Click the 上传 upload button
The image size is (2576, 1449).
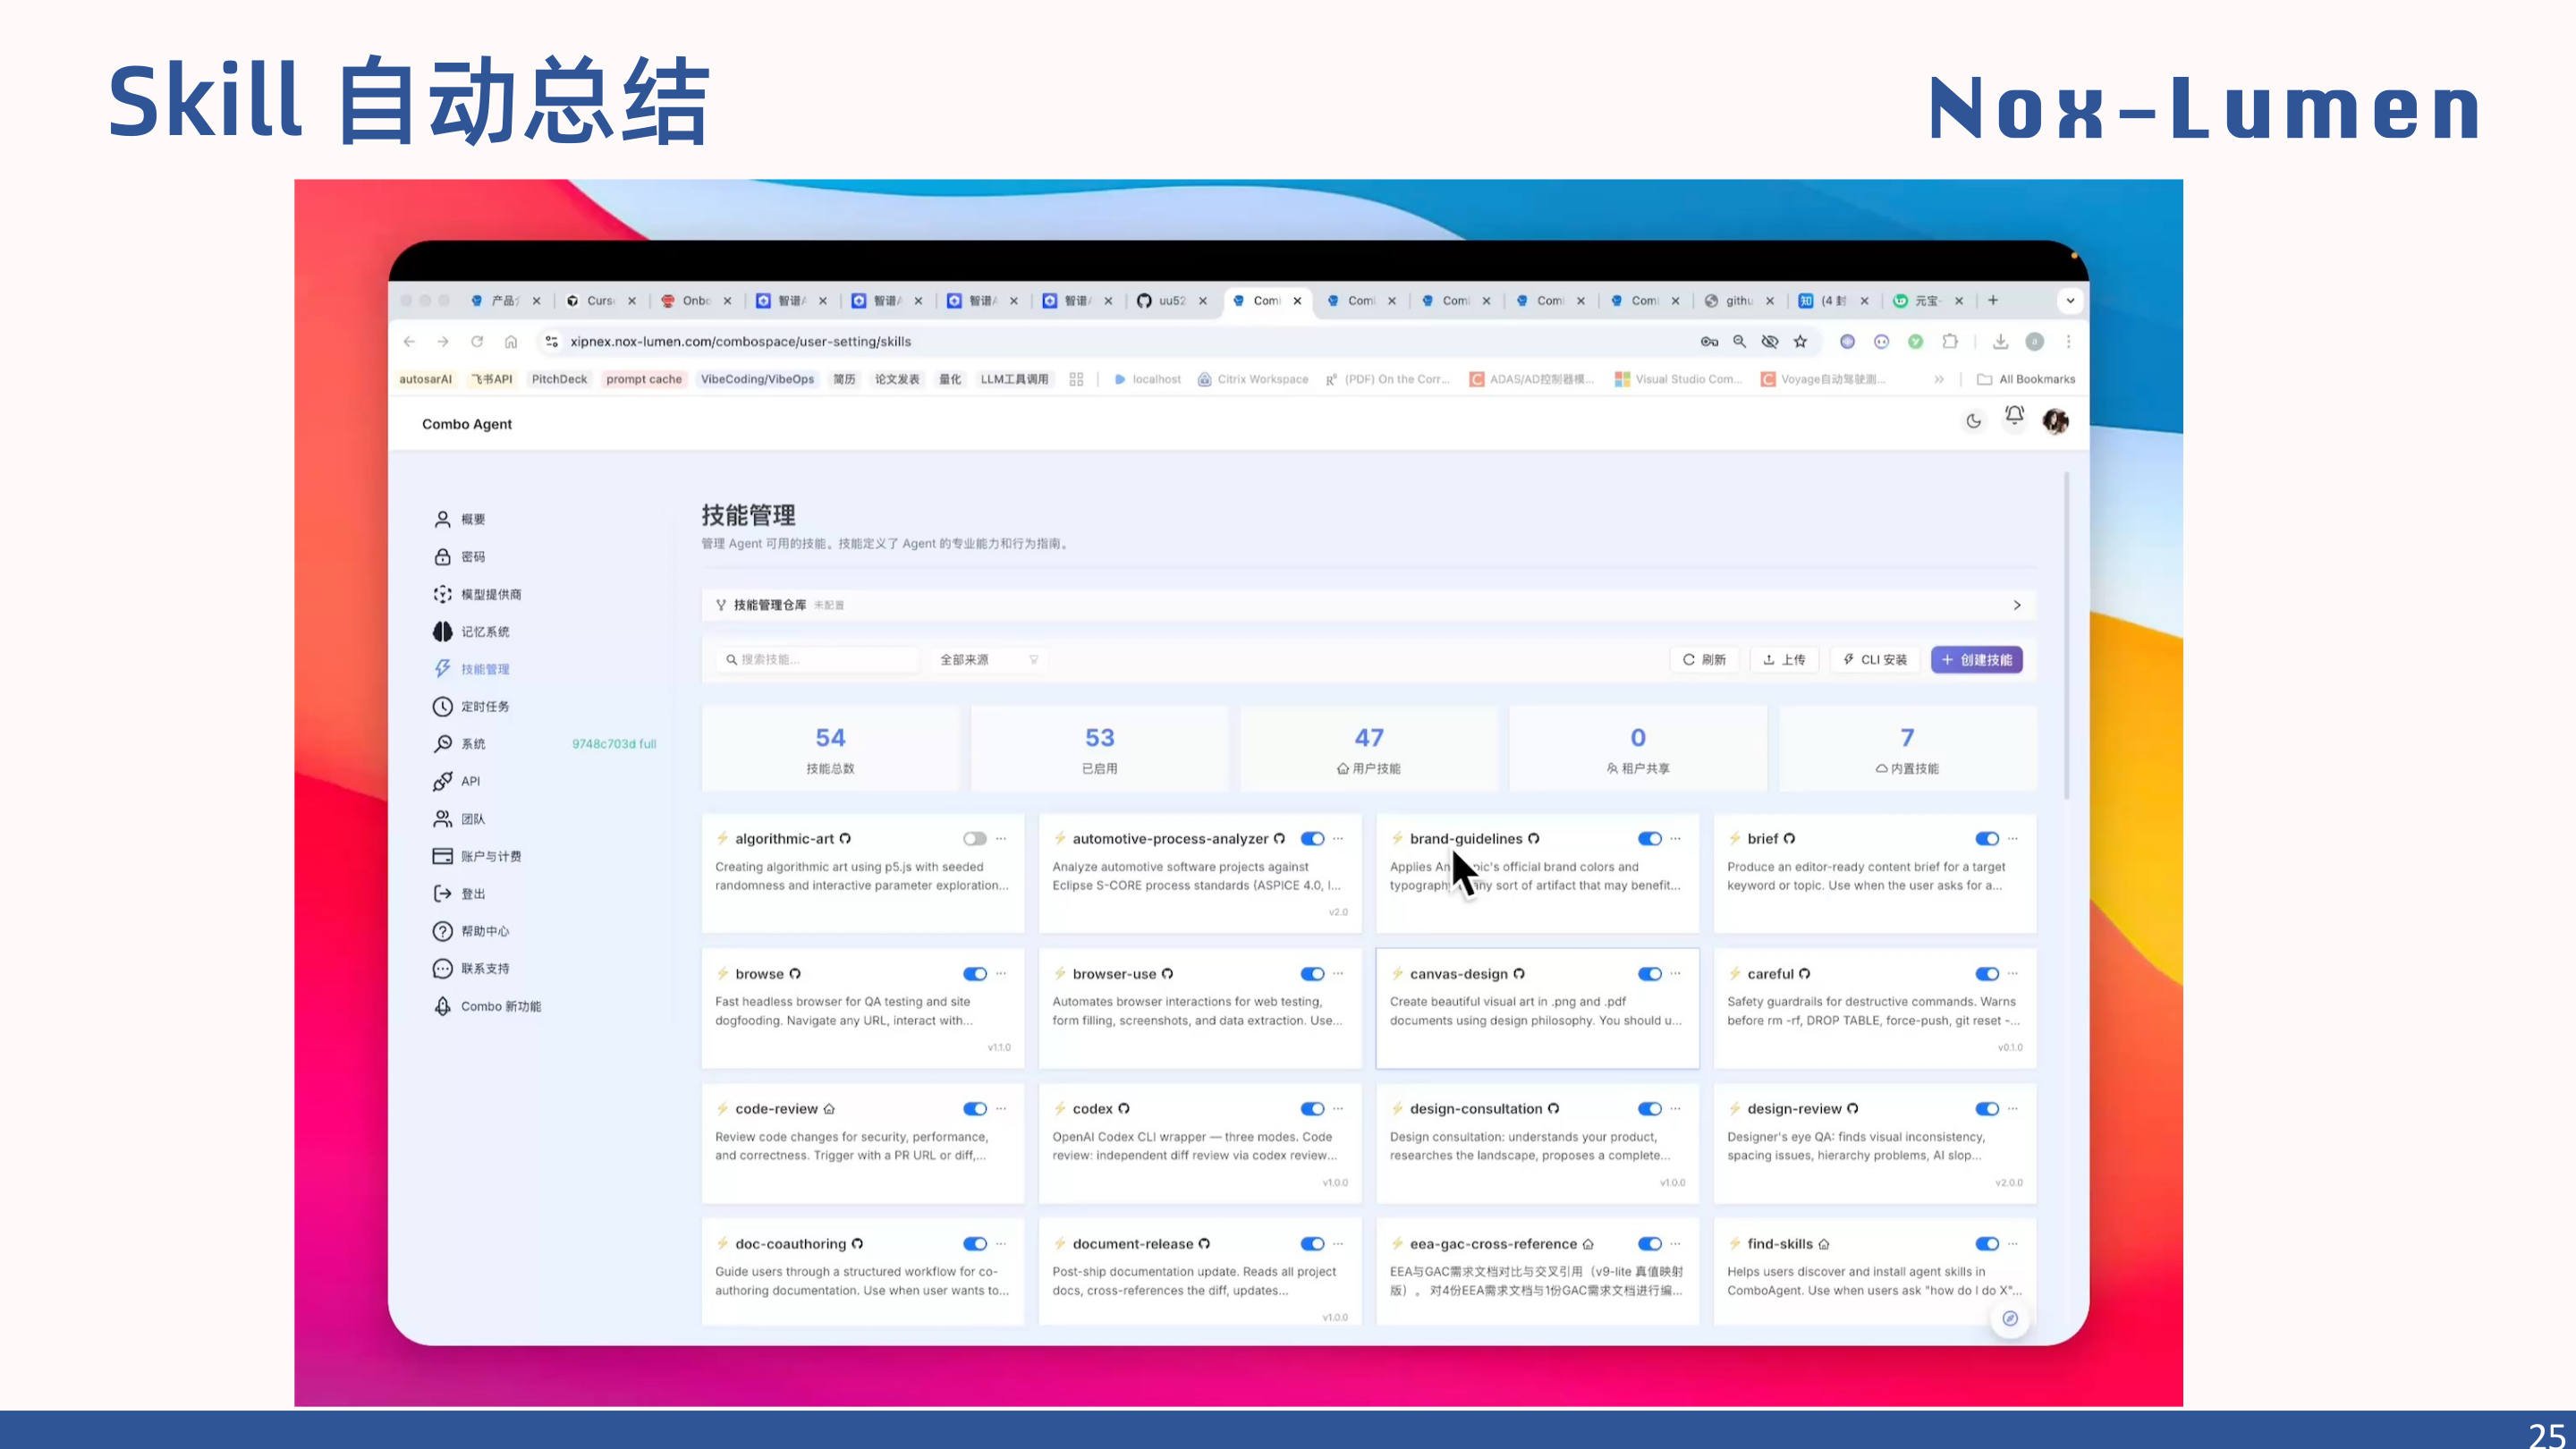[x=1784, y=659]
